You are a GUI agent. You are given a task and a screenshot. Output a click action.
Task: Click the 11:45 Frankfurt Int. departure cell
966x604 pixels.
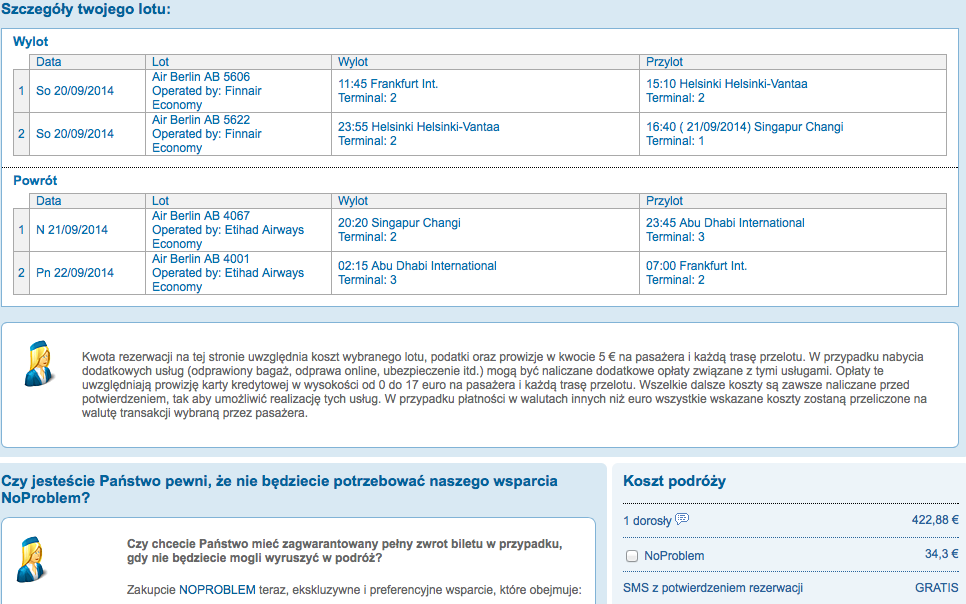pyautogui.click(x=485, y=91)
